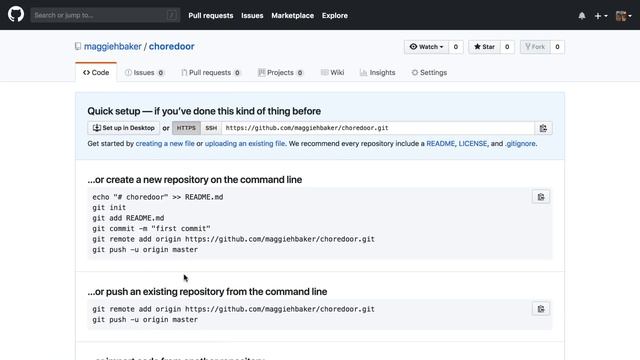Click the git init line

tap(109, 208)
